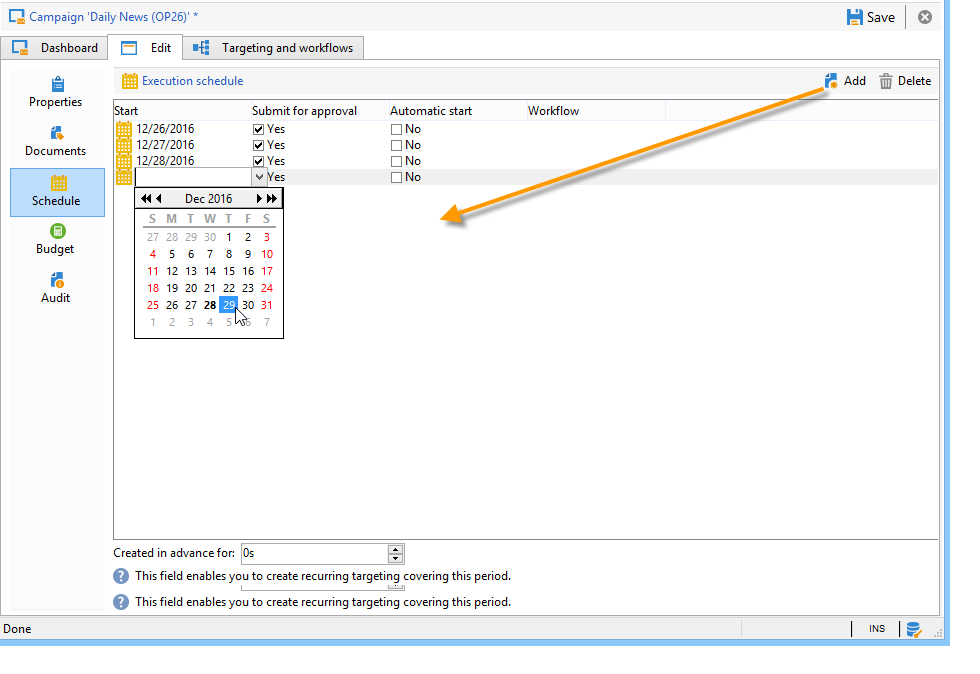Image resolution: width=980 pixels, height=674 pixels.
Task: Open the Budget section icon
Action: 58,231
